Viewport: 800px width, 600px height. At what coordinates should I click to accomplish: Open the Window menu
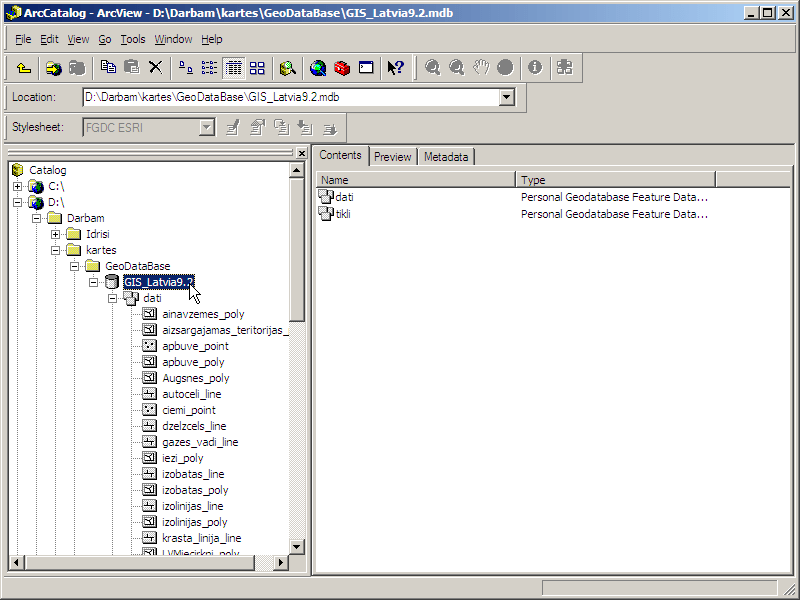tap(173, 39)
